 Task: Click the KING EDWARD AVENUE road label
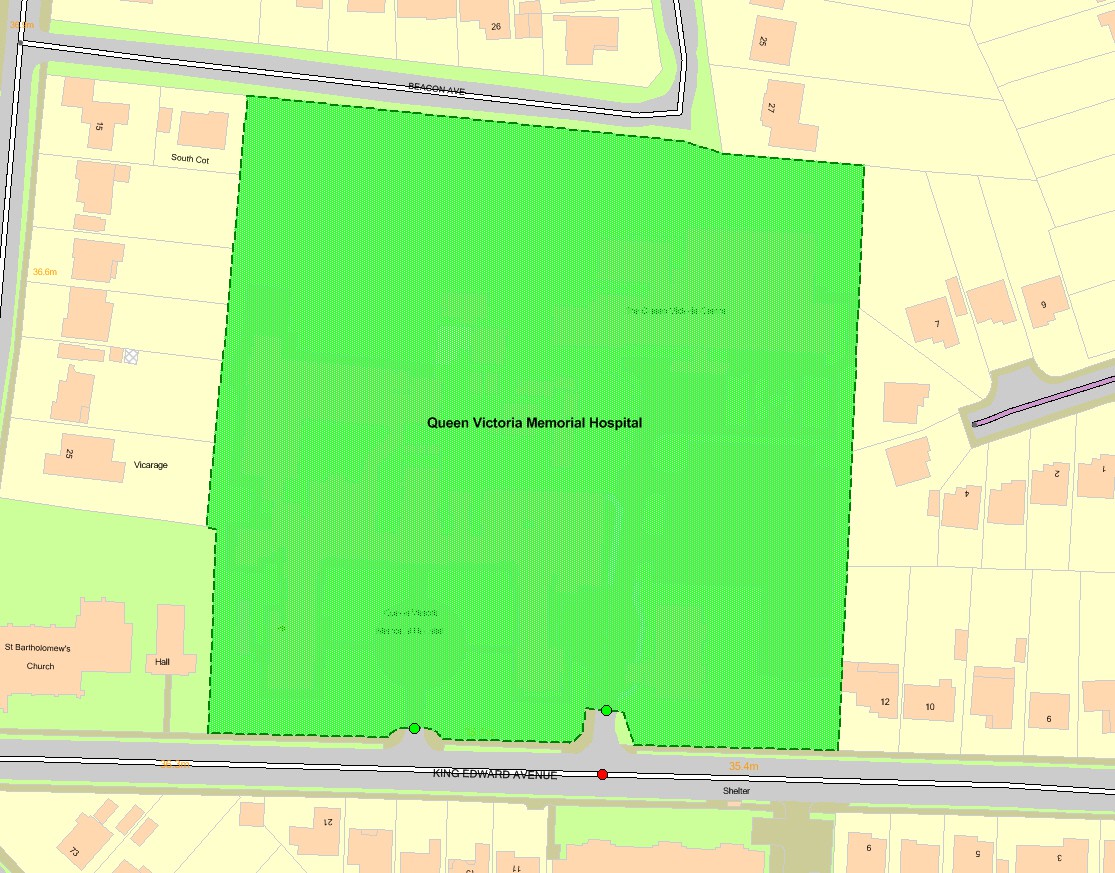point(495,773)
